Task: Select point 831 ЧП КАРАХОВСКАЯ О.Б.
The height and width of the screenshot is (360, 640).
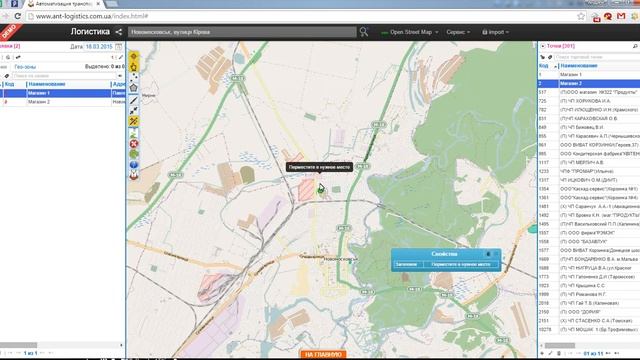Action: pyautogui.click(x=589, y=118)
